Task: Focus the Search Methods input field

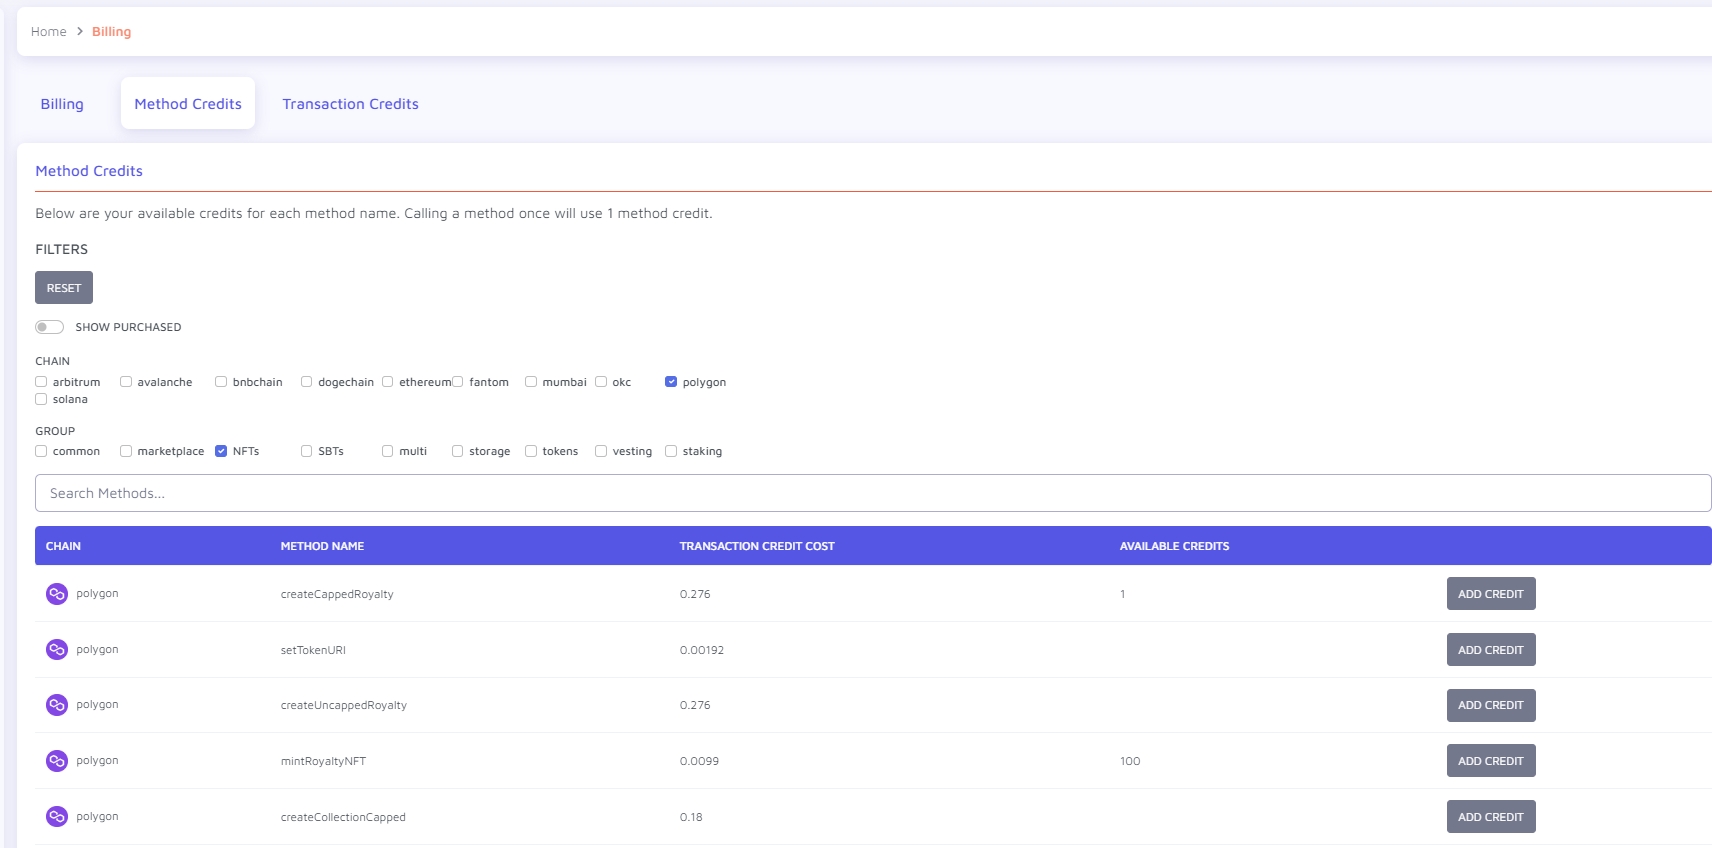Action: point(872,493)
